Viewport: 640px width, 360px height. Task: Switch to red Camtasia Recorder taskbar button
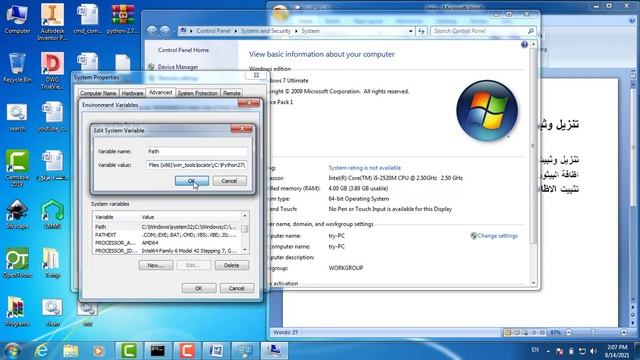pos(187,351)
